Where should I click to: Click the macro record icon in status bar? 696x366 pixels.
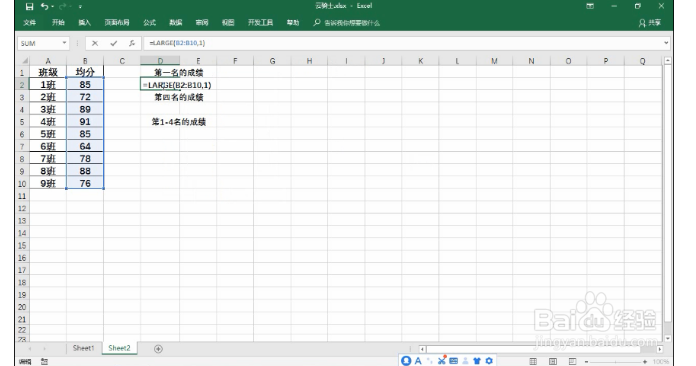pos(44,361)
